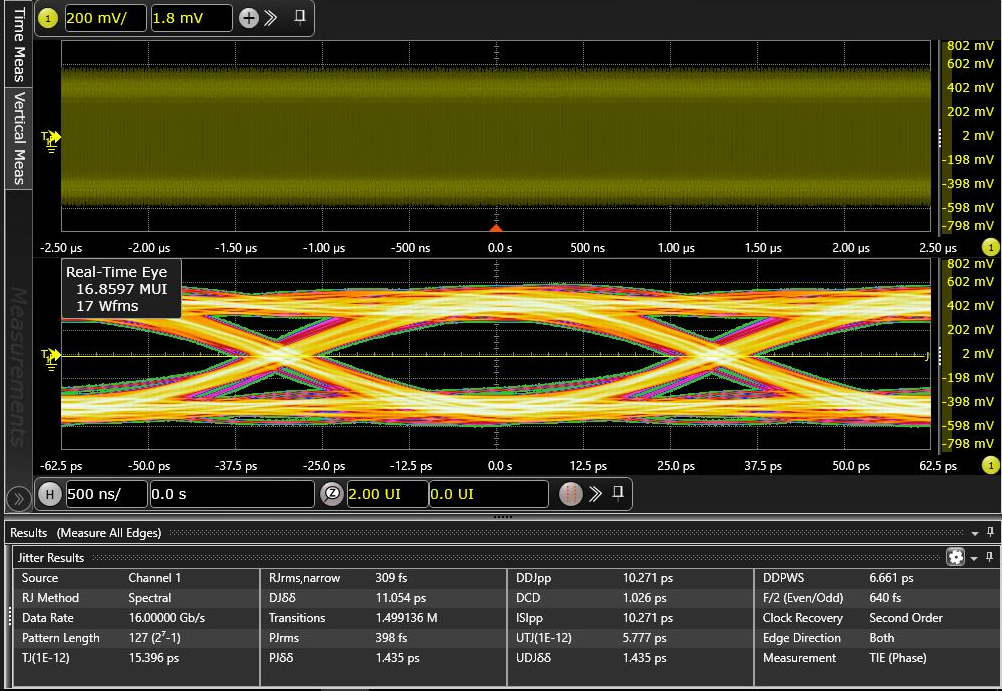Expand the left sidebar with the chevron button

[17, 498]
